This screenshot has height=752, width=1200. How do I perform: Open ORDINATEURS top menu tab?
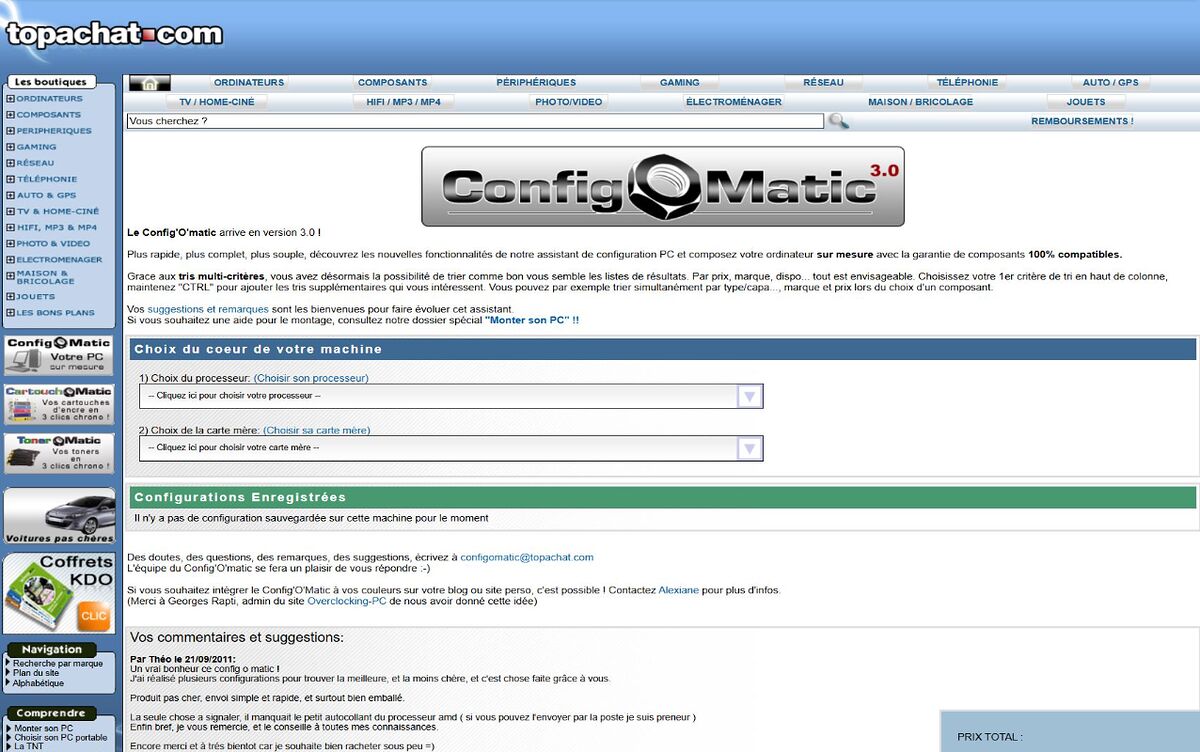tap(249, 83)
